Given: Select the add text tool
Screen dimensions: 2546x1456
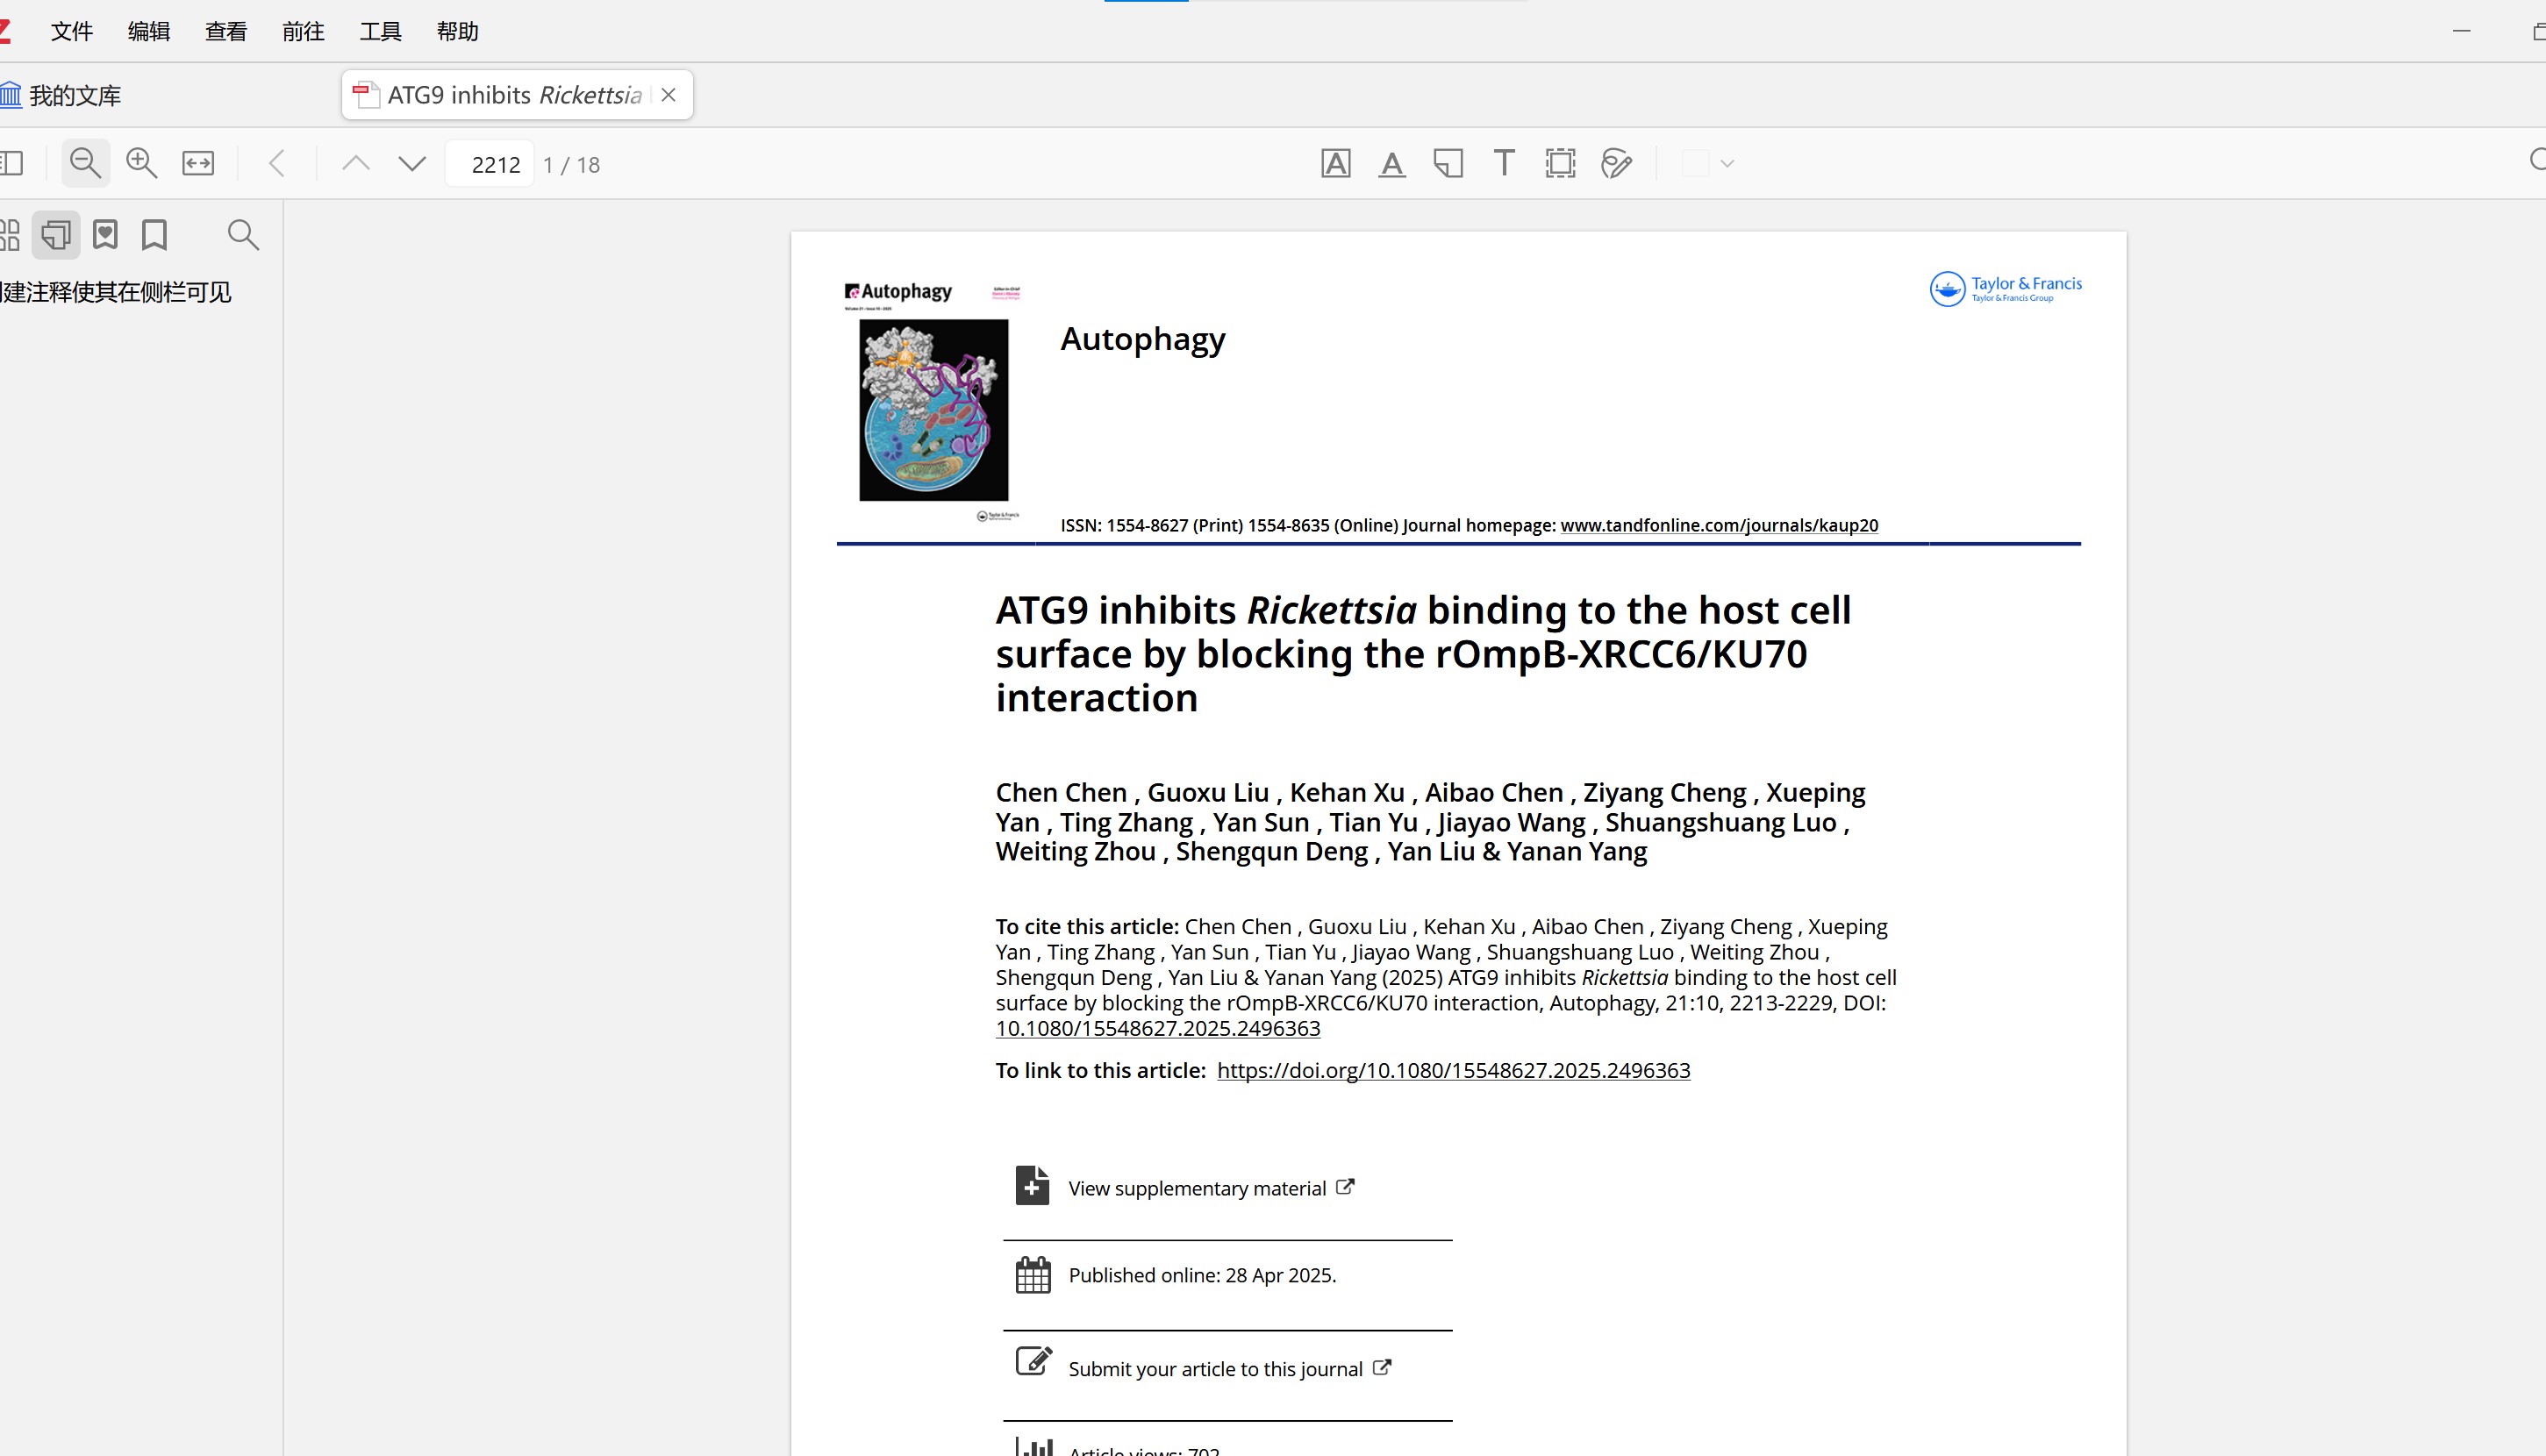Looking at the screenshot, I should pos(1503,163).
